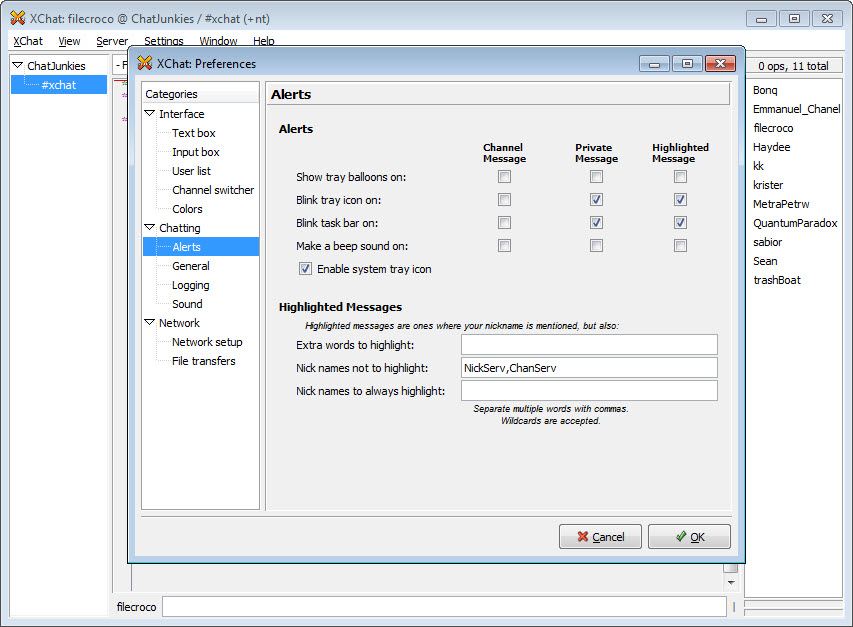
Task: Disable the Enable system tray icon checkbox
Action: coord(305,269)
